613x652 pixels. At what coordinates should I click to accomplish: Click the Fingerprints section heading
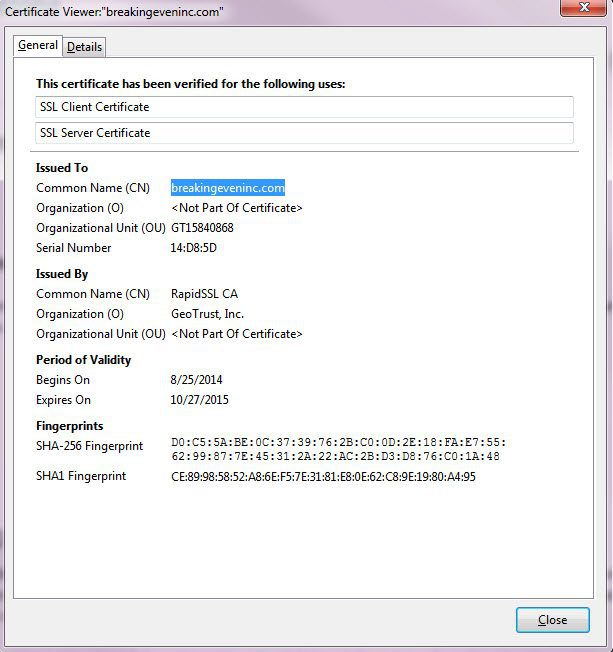[69, 426]
